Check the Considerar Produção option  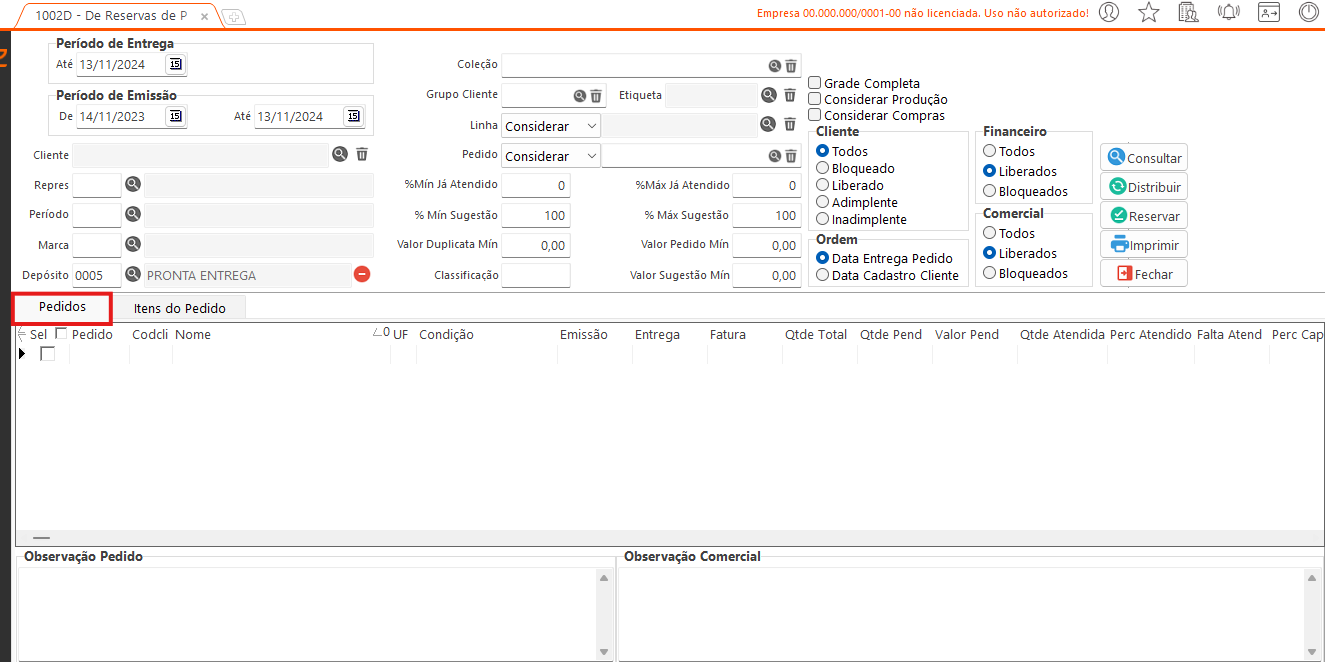tap(815, 99)
